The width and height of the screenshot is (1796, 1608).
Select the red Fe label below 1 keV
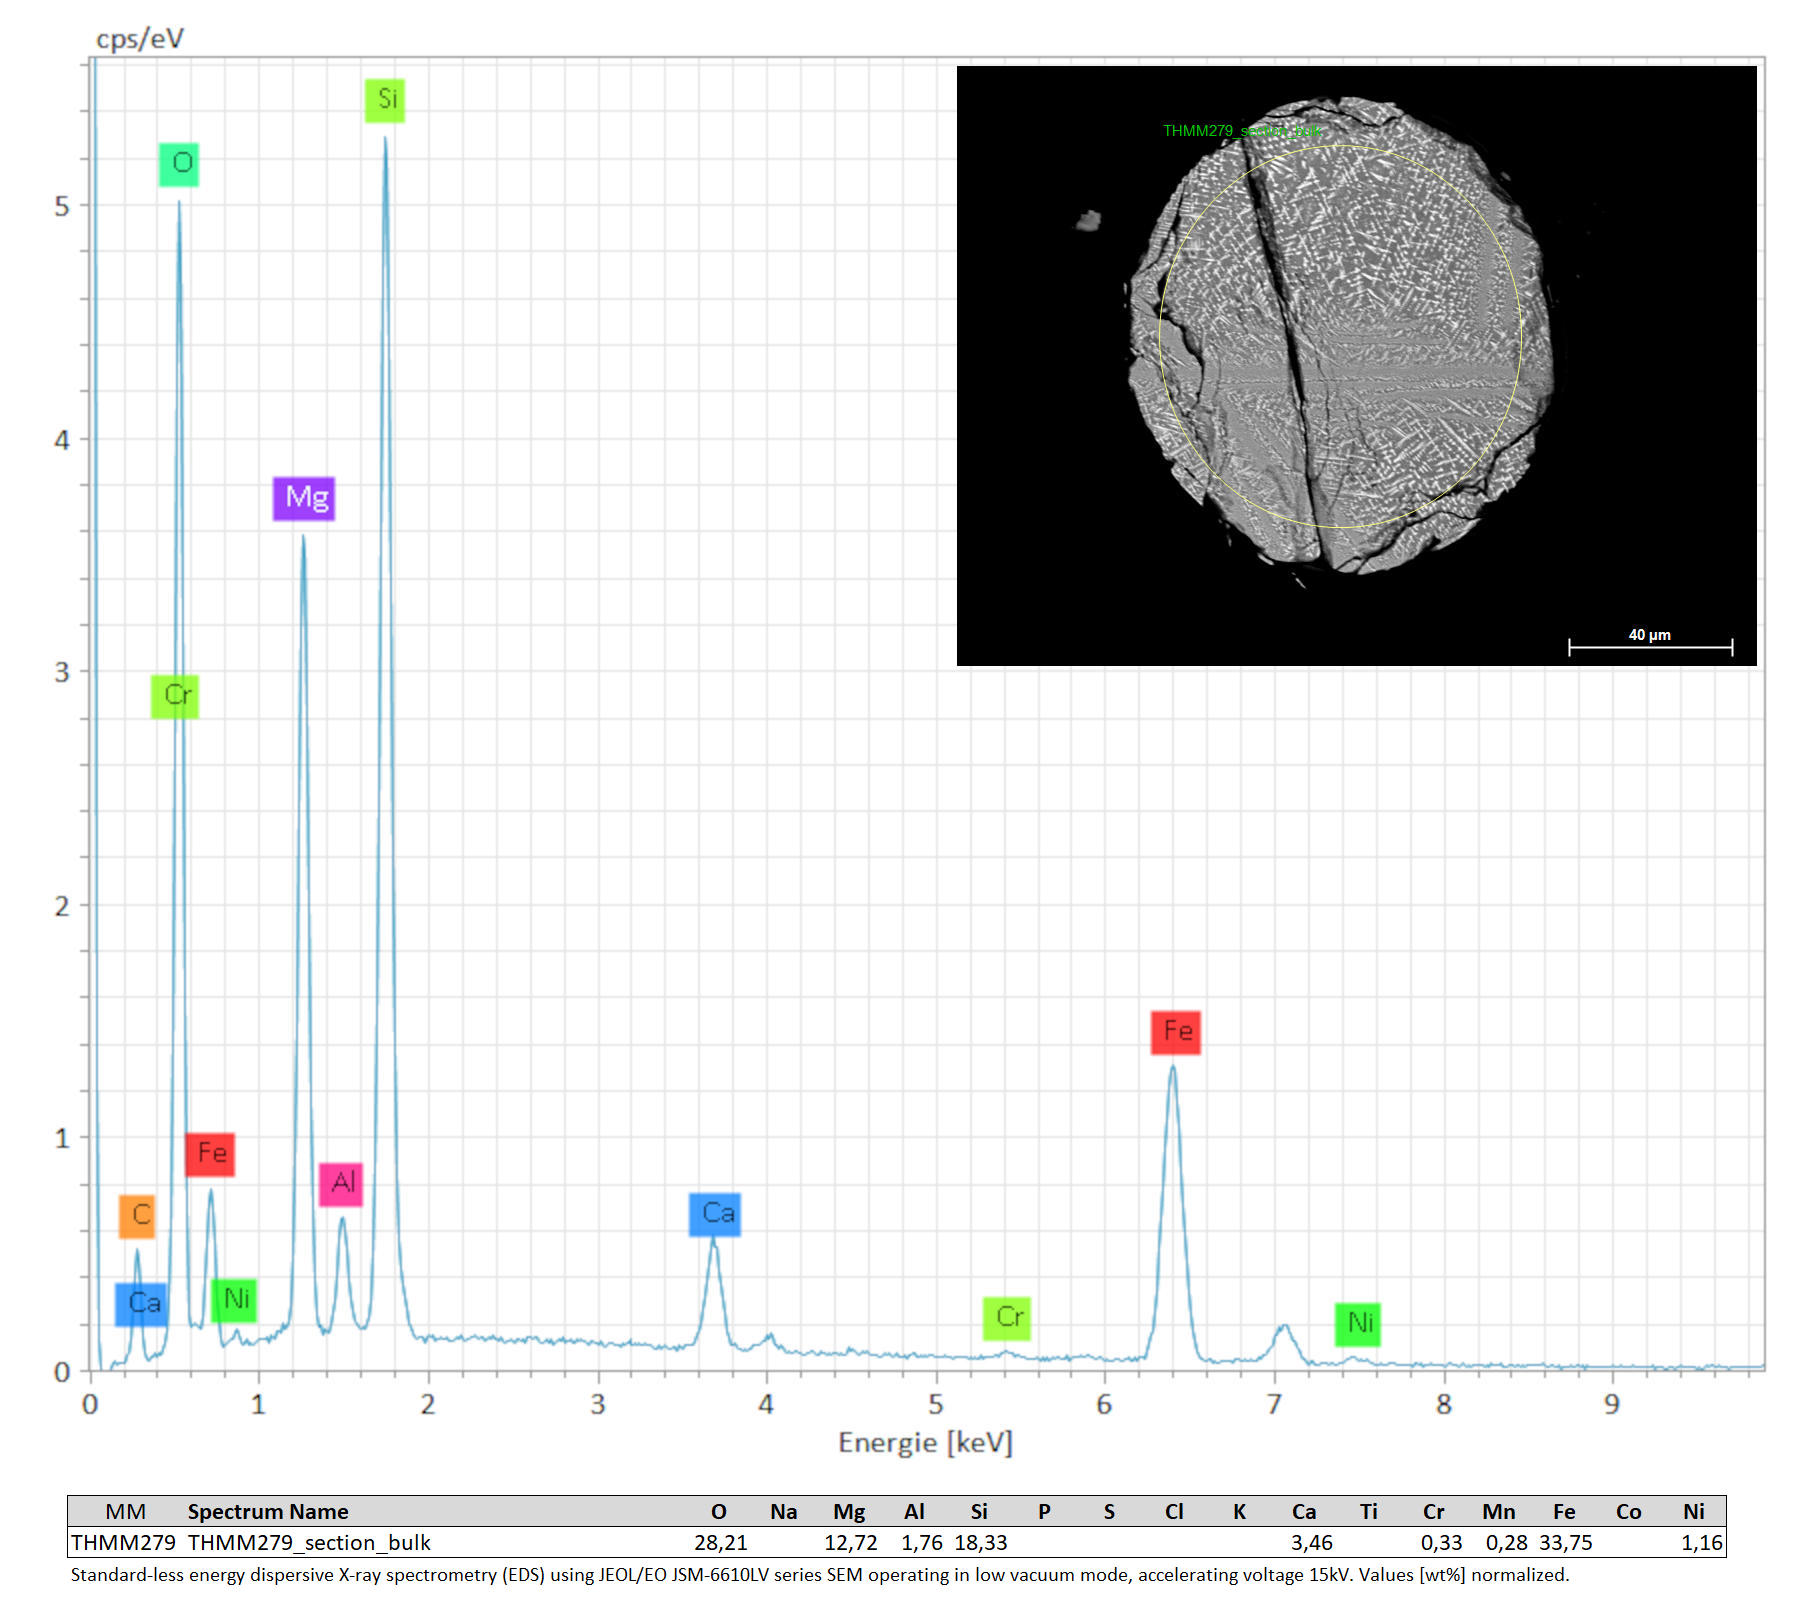(210, 1154)
